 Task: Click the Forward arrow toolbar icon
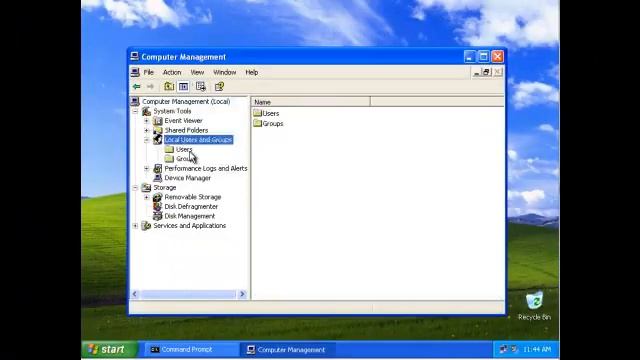[150, 87]
